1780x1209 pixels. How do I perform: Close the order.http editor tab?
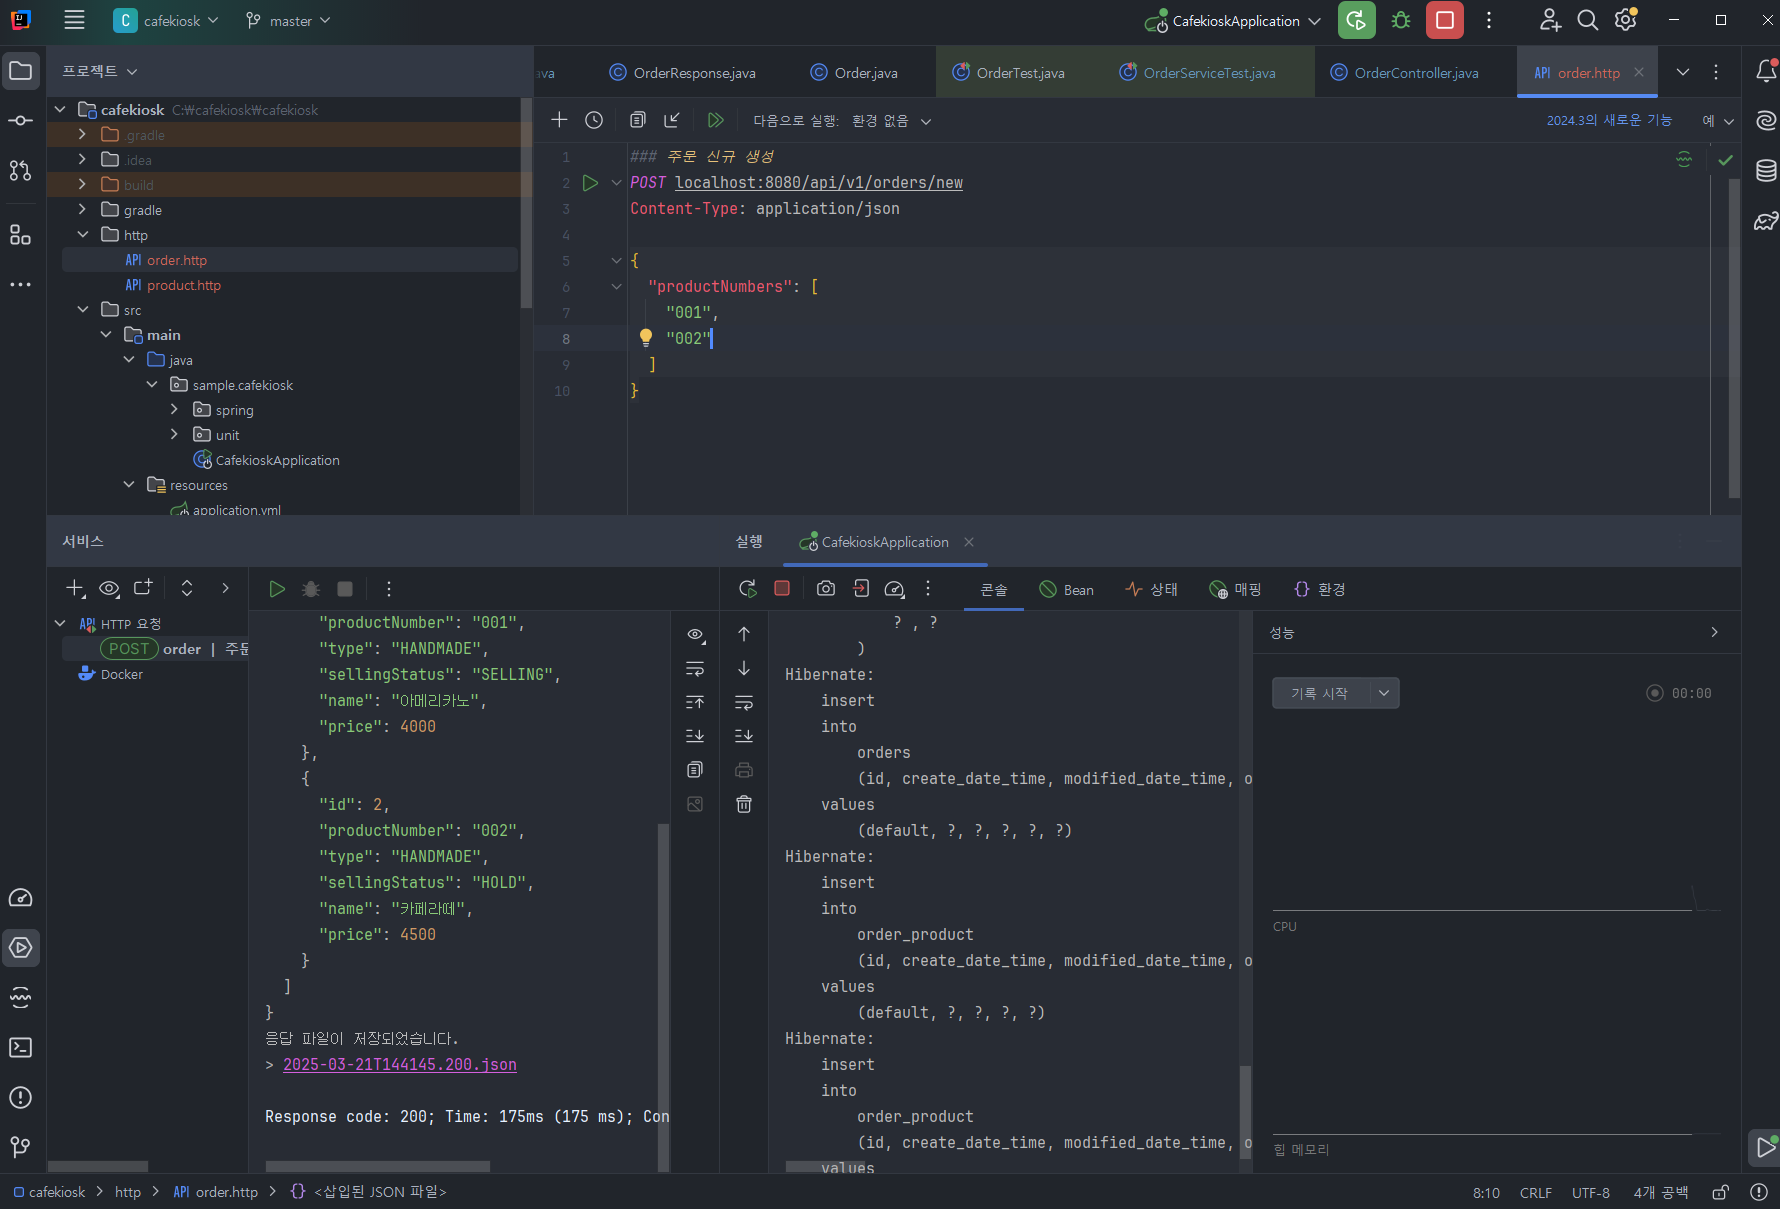1639,72
